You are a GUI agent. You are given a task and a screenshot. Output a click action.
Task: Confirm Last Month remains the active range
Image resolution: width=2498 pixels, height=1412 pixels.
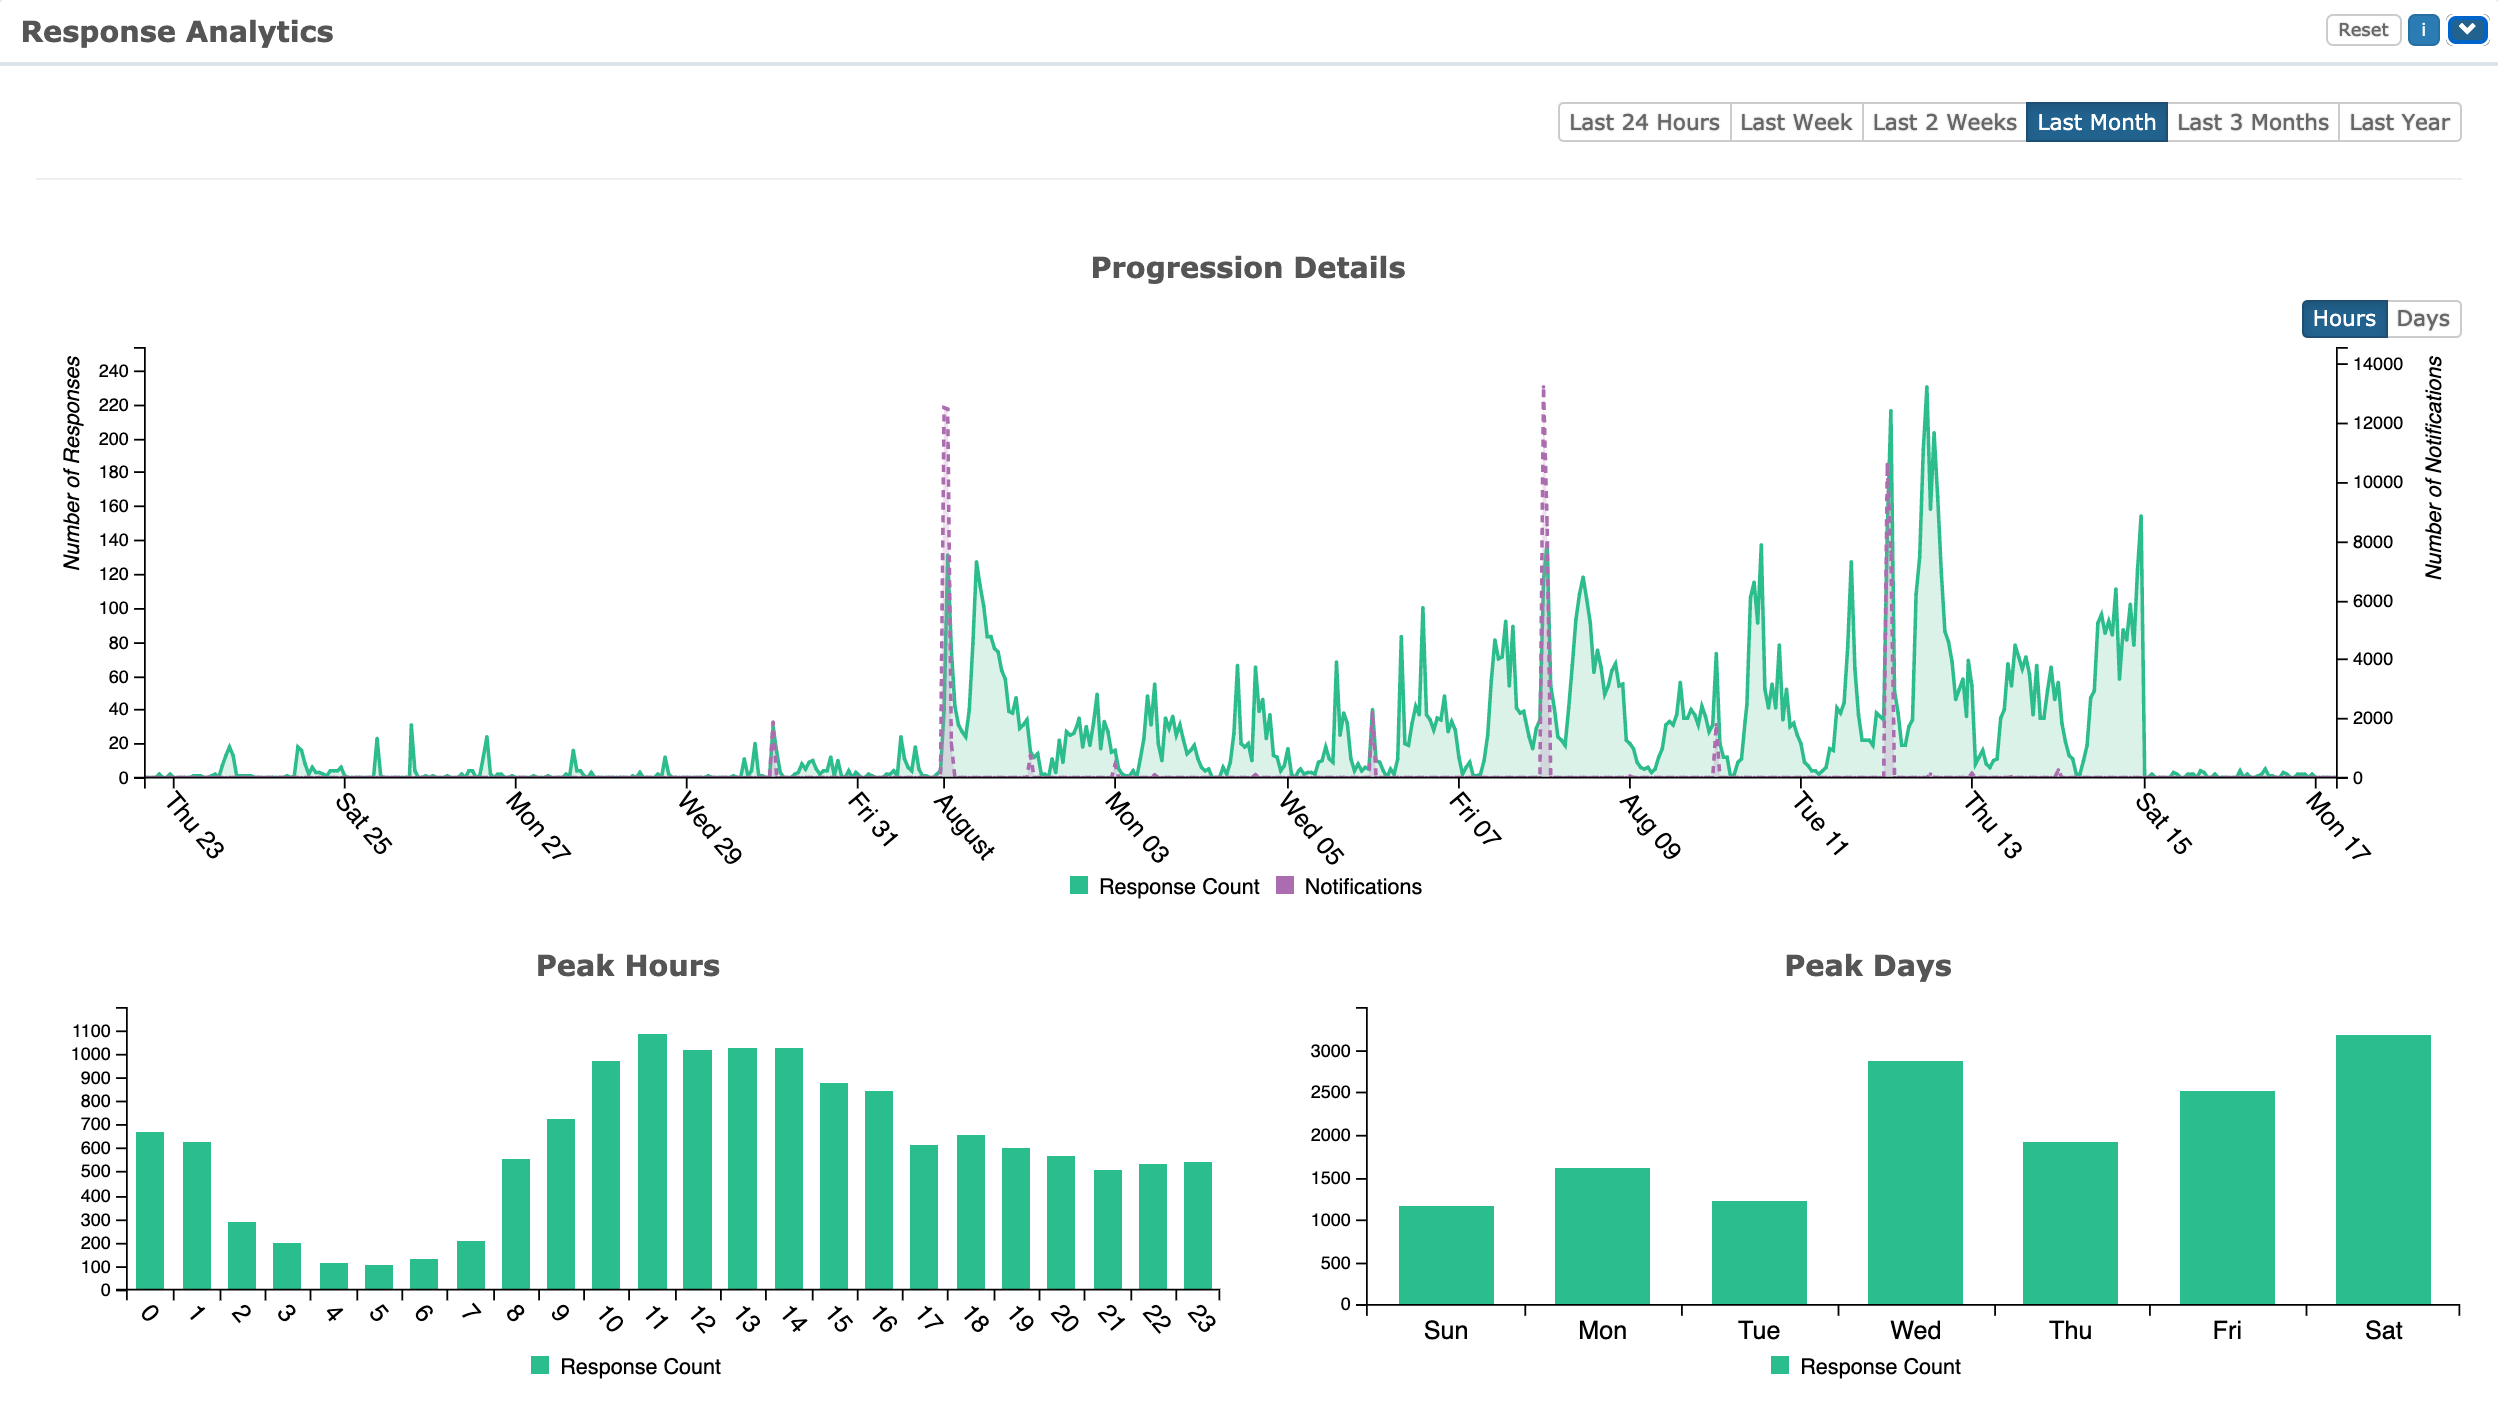point(2096,122)
